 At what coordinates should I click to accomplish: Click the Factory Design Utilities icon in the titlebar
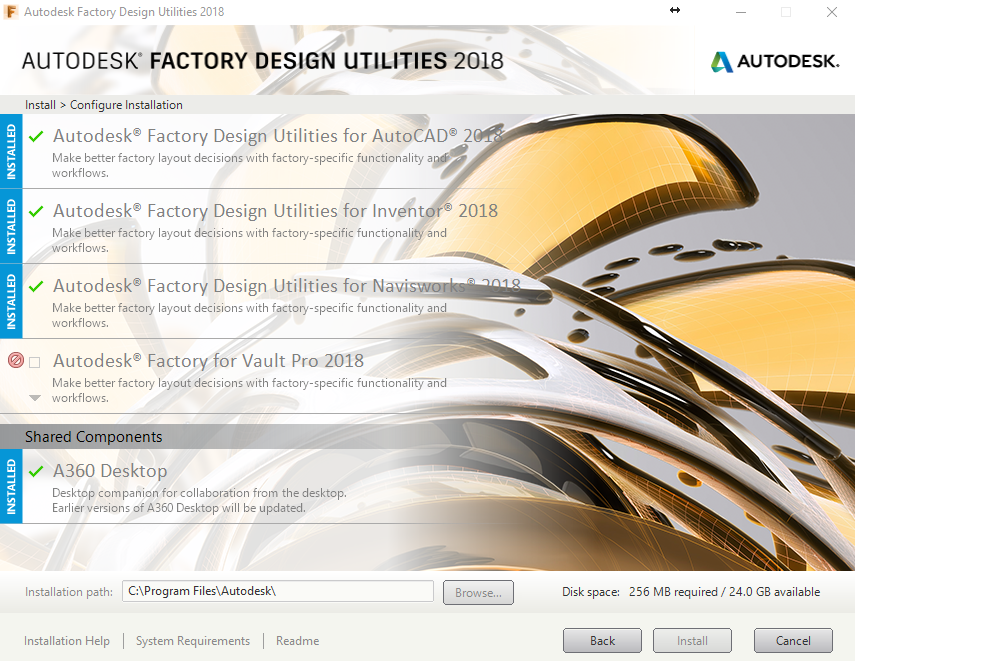(12, 12)
